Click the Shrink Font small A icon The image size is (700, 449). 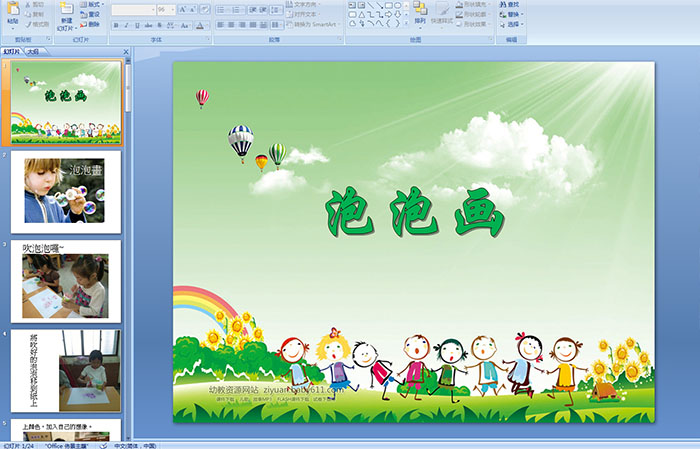click(192, 9)
